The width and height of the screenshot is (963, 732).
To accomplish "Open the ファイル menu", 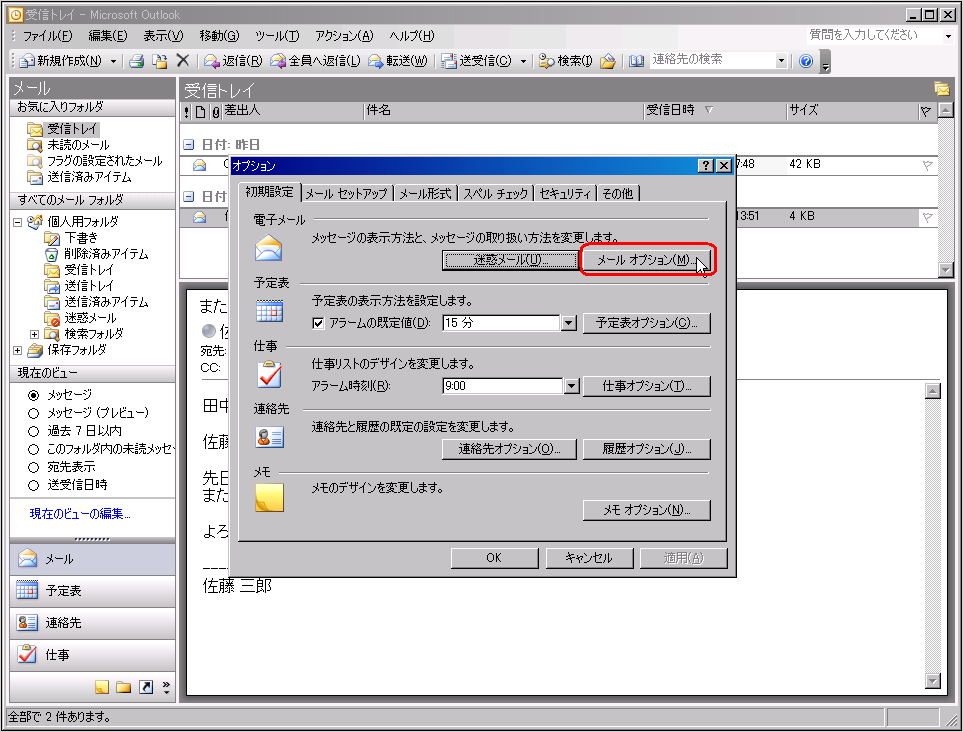I will [47, 36].
